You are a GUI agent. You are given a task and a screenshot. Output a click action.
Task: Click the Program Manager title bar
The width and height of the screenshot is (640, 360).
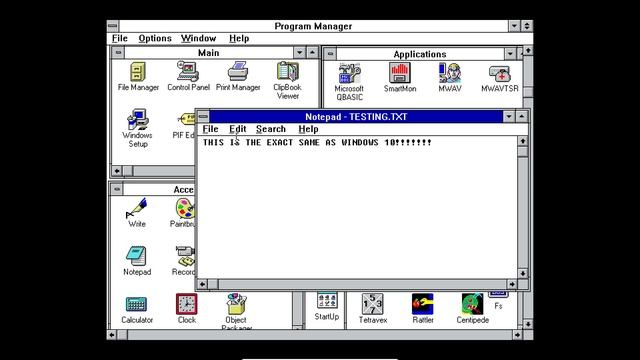coord(313,26)
